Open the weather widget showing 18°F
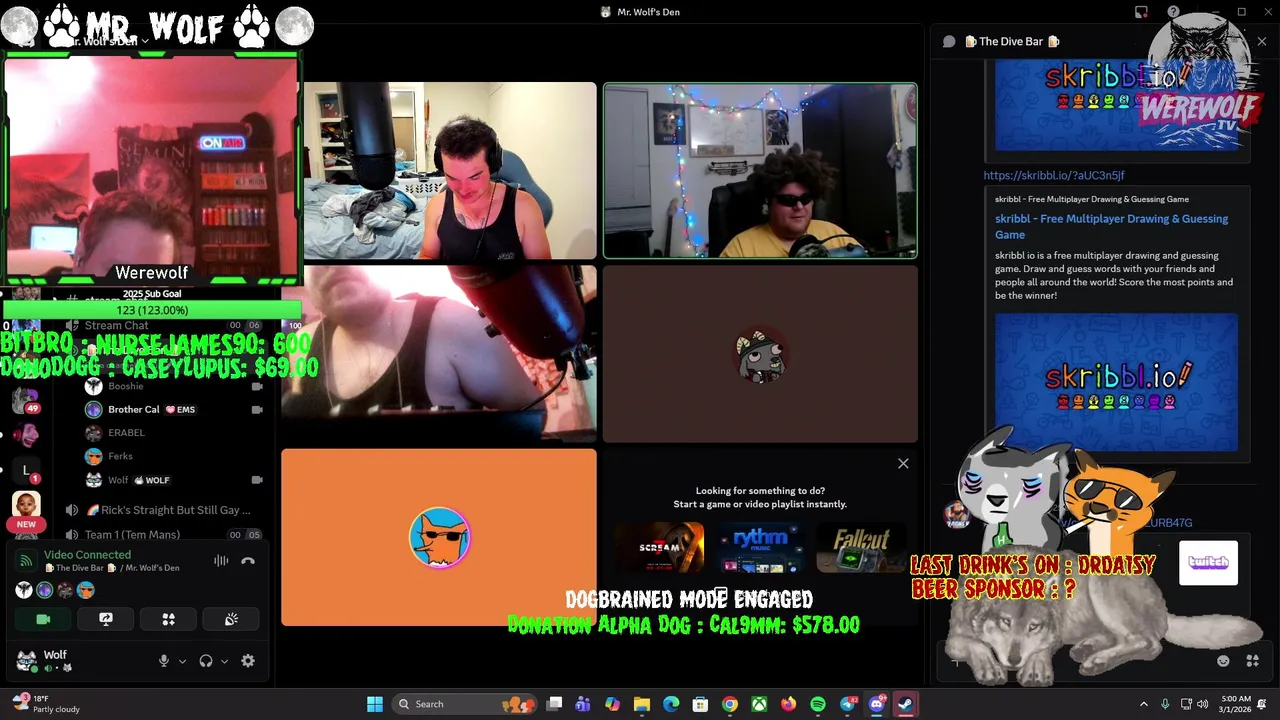1280x720 pixels. coord(46,704)
